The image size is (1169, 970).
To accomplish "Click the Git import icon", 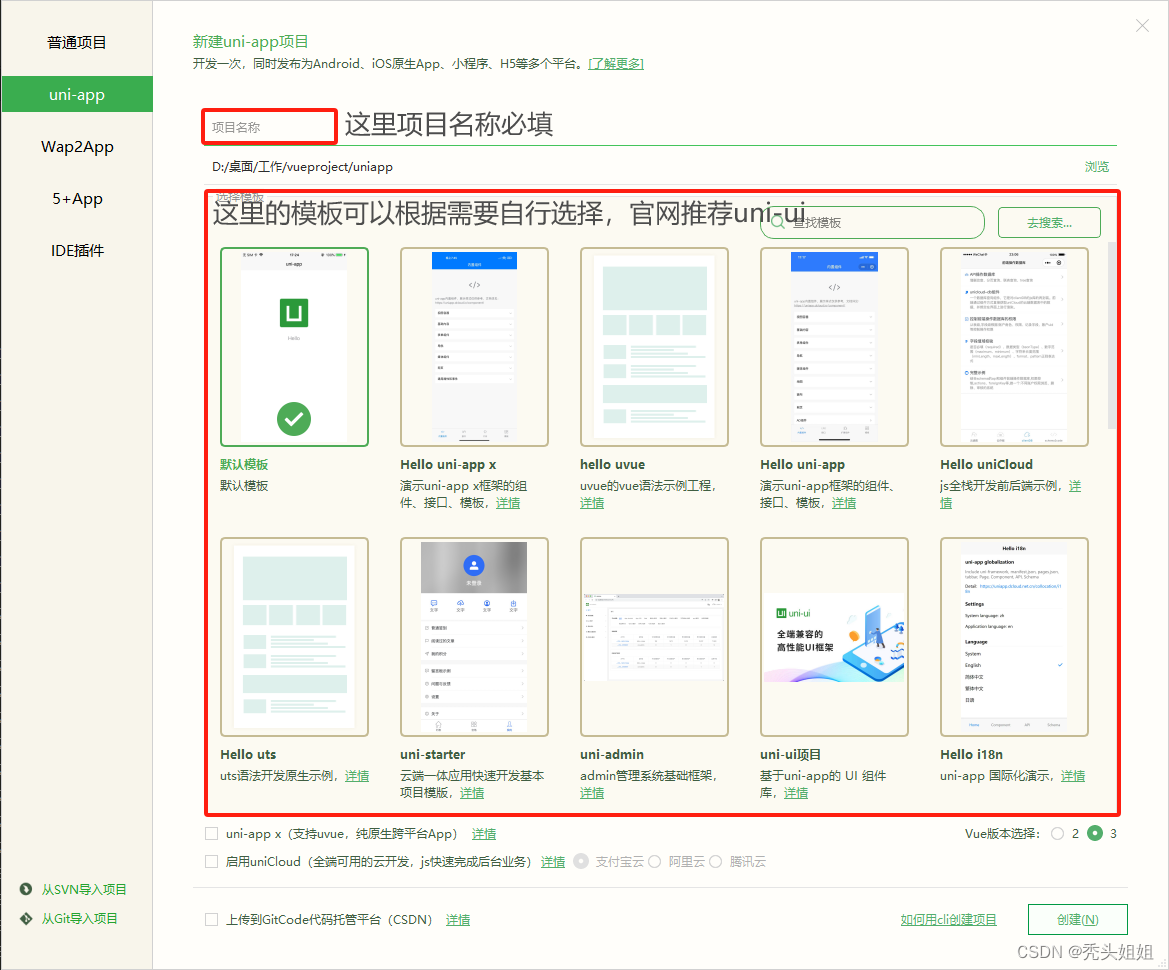I will click(x=26, y=918).
